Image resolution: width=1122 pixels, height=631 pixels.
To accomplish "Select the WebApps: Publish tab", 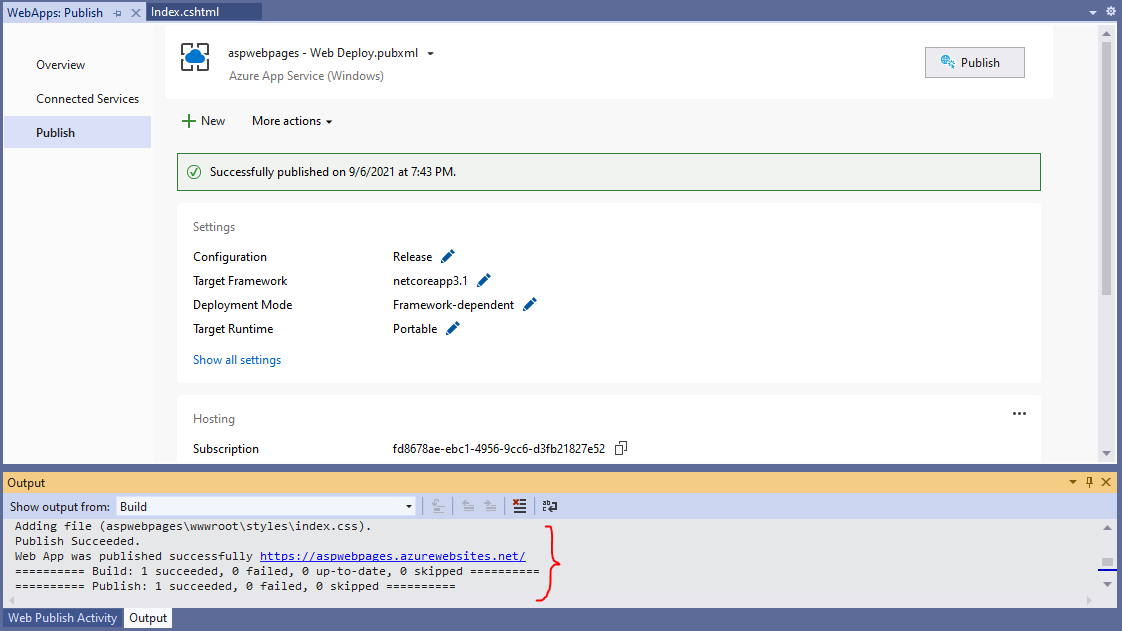I will pyautogui.click(x=55, y=13).
